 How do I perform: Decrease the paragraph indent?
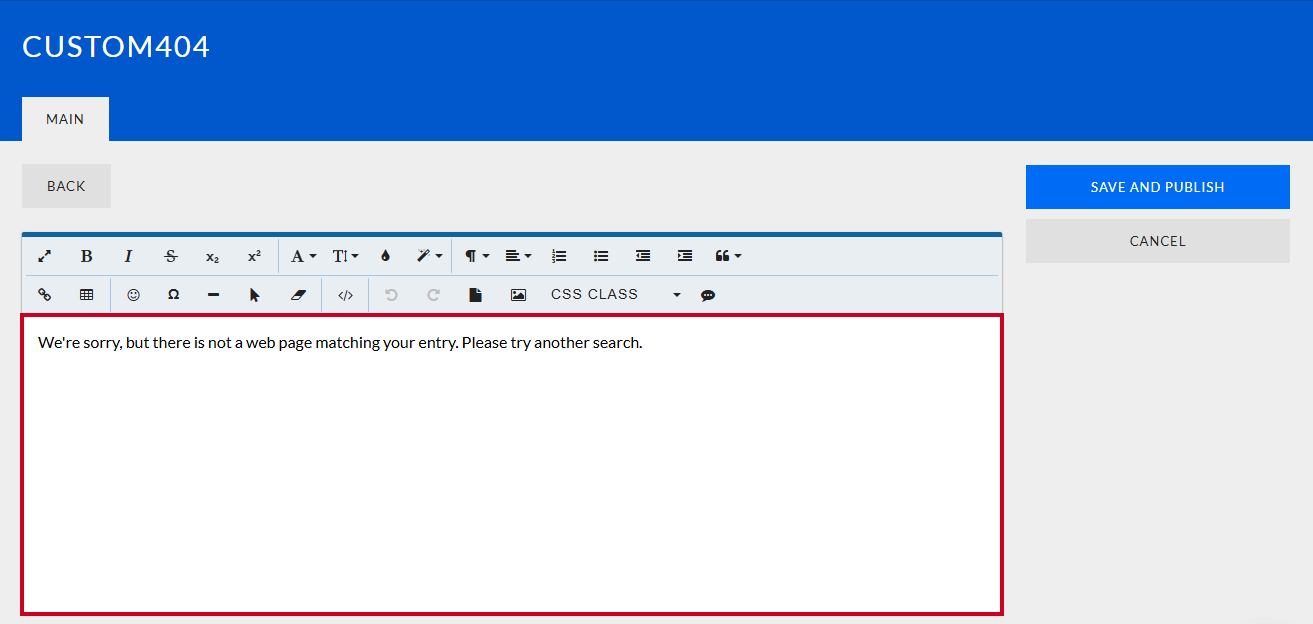[x=643, y=256]
